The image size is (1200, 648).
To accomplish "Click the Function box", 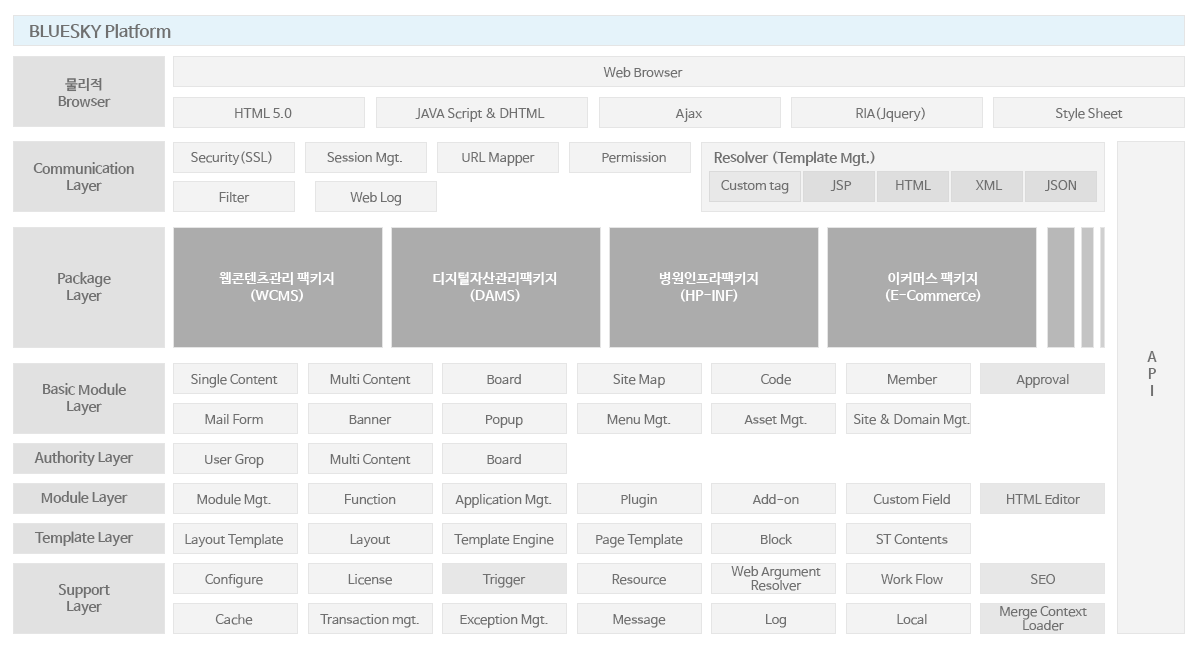I will coord(370,499).
